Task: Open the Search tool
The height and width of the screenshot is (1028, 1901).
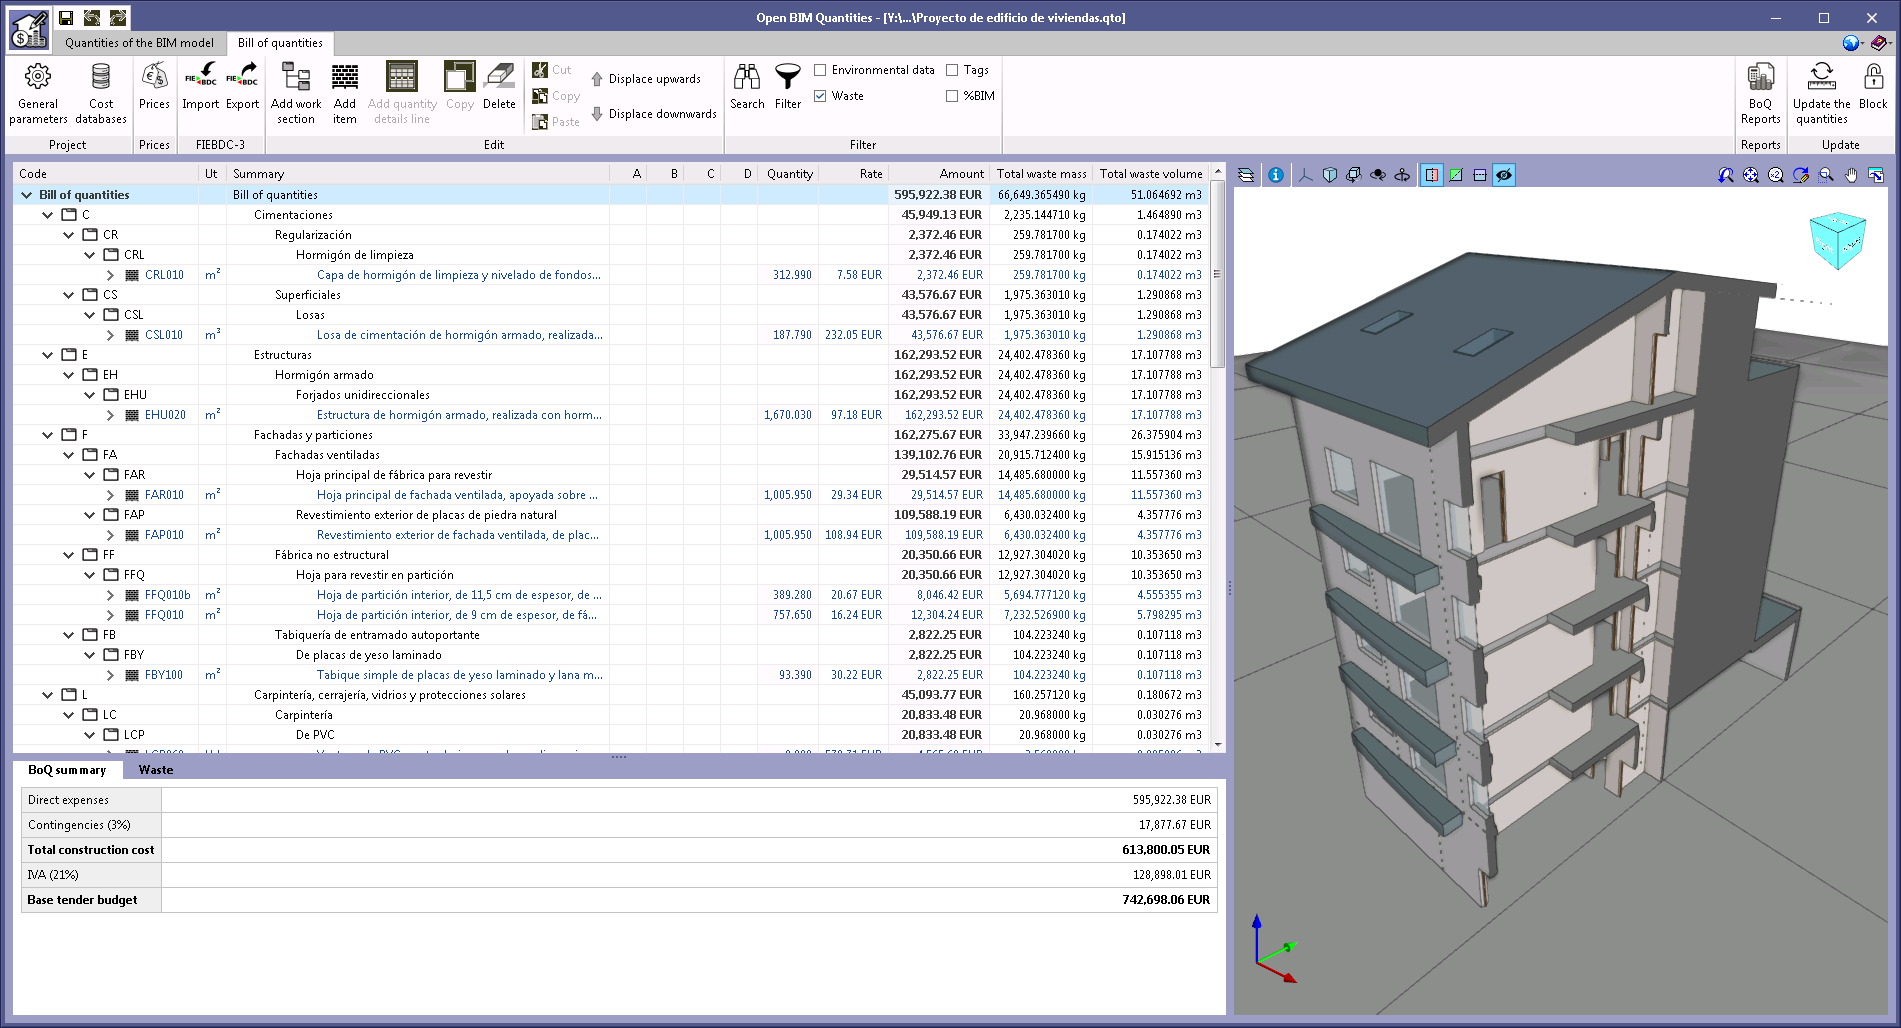Action: click(747, 87)
